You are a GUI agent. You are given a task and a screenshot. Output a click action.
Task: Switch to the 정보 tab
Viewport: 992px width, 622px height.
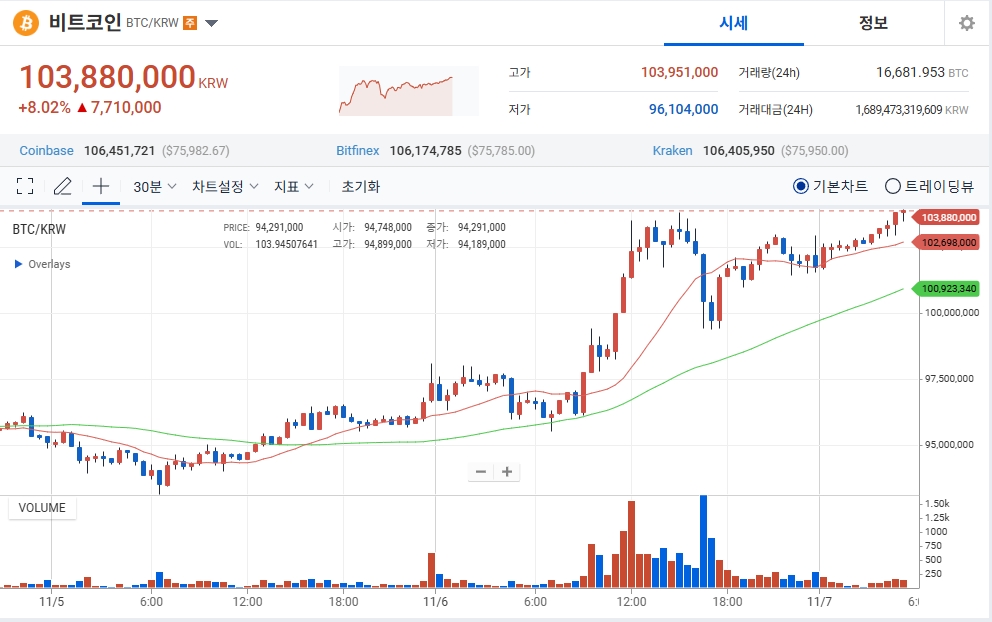[x=874, y=23]
